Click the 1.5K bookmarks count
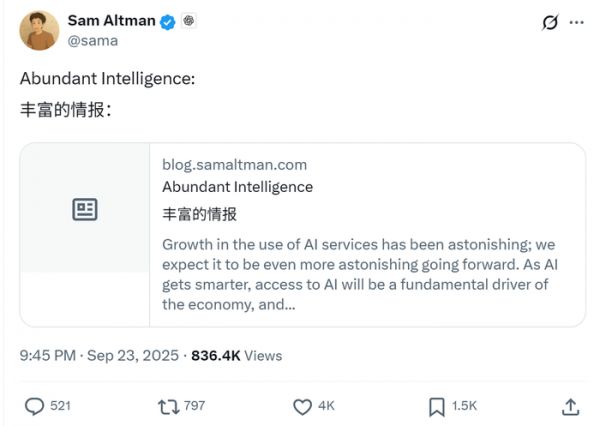The height and width of the screenshot is (426, 600). point(465,407)
